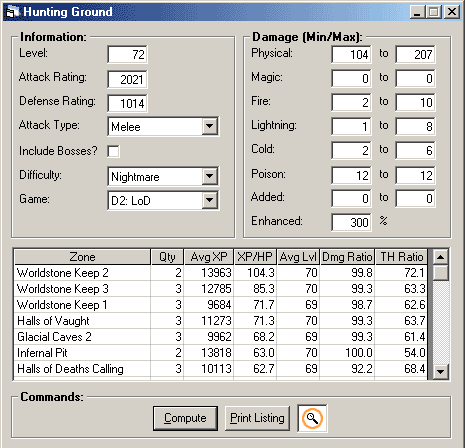
Task: Click the Compute button
Action: (x=185, y=418)
